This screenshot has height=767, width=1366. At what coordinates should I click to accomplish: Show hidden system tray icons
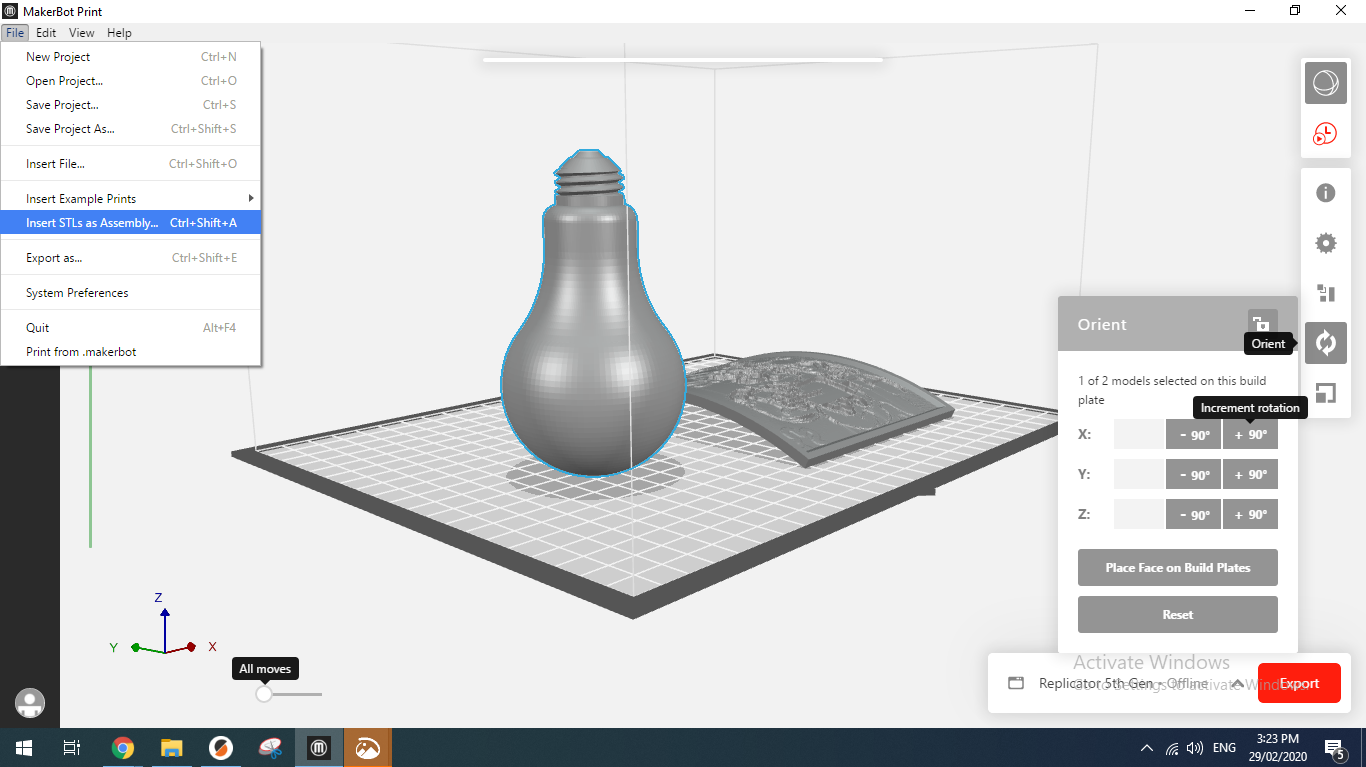click(x=1147, y=748)
